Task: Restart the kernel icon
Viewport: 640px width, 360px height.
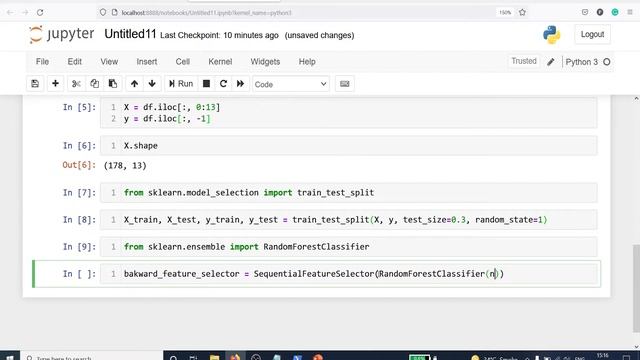Action: point(223,84)
